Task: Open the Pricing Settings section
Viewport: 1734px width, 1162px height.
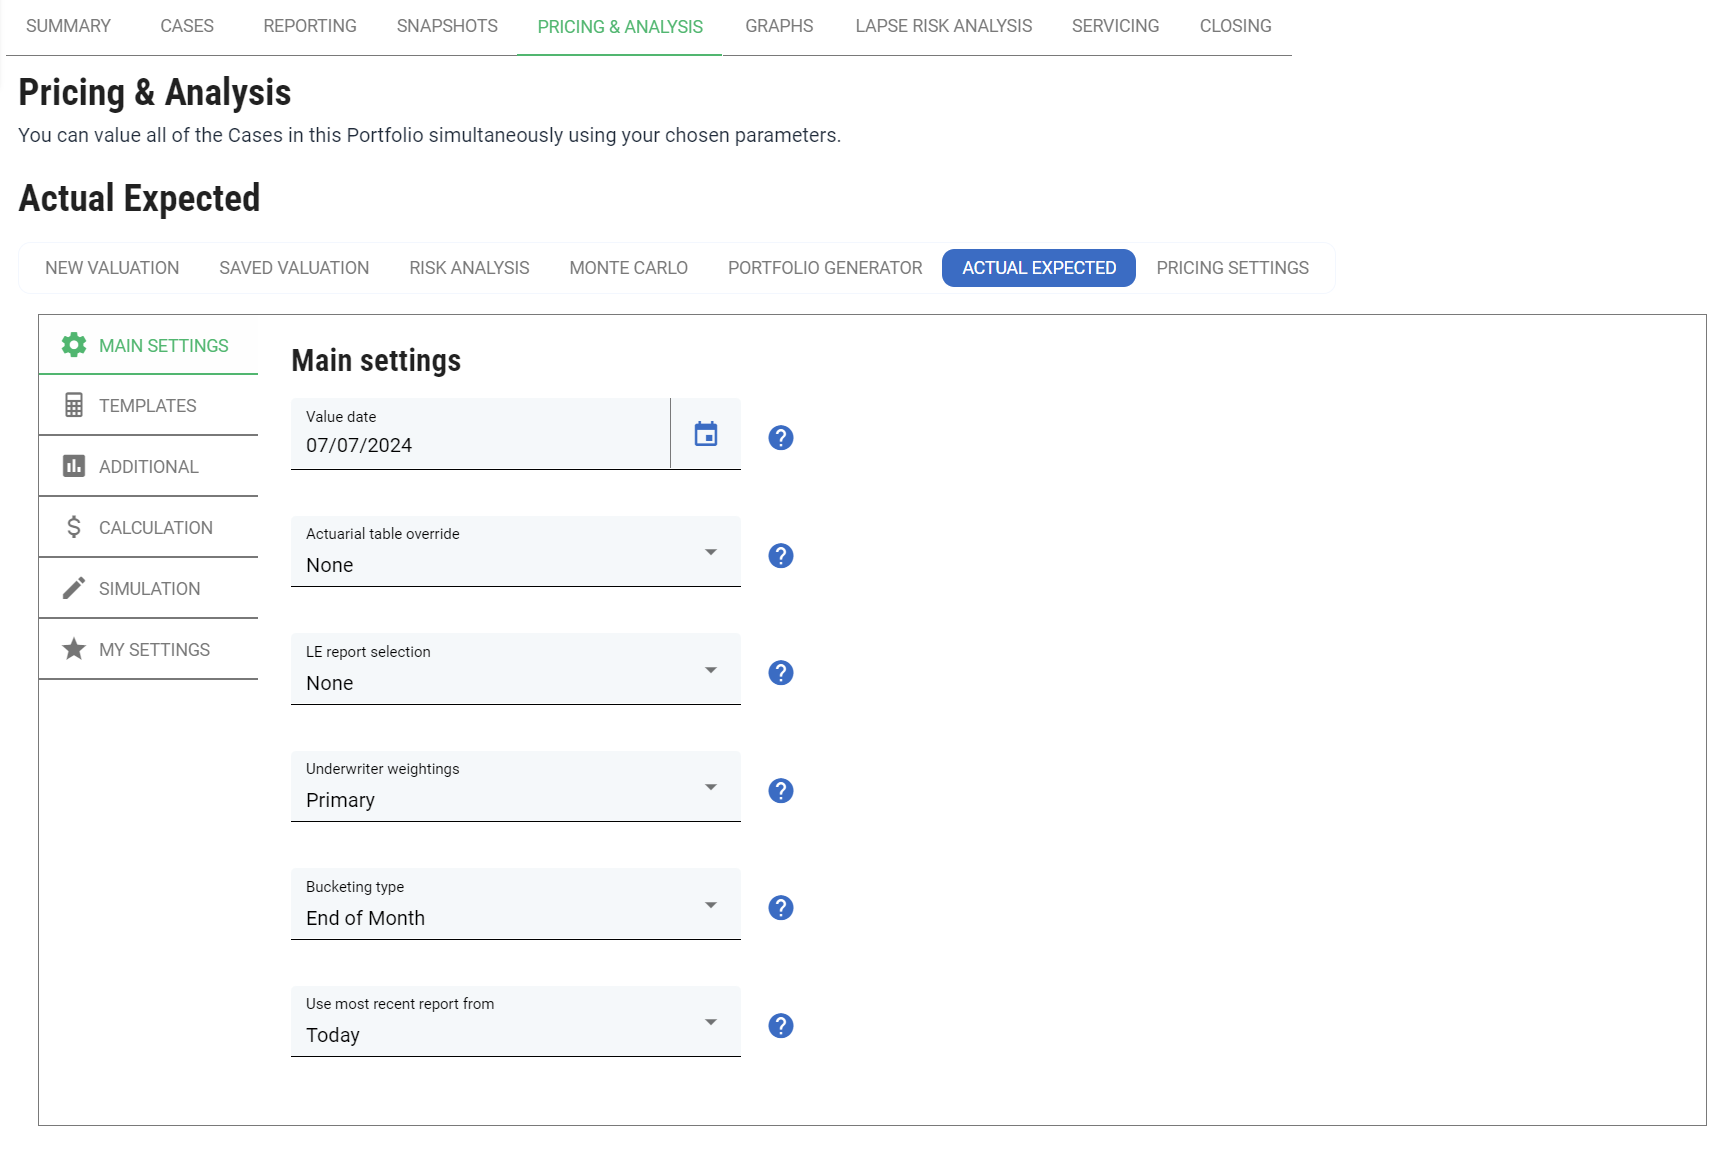Action: [1232, 268]
